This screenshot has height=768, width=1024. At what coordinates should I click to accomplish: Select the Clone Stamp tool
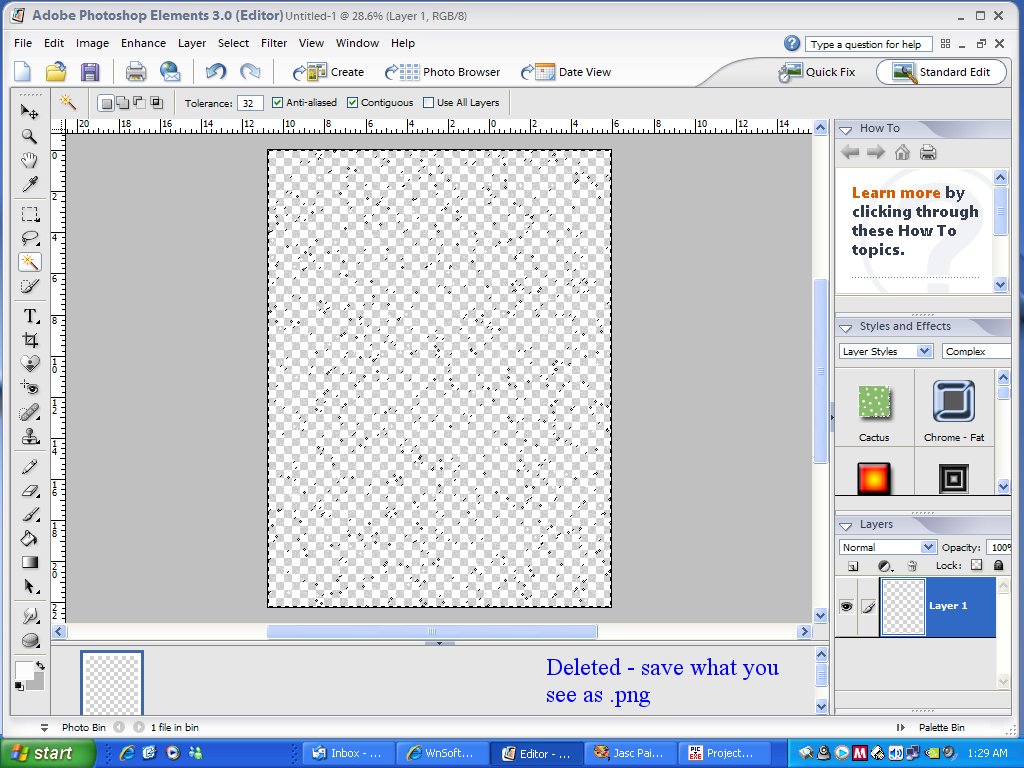tap(29, 436)
